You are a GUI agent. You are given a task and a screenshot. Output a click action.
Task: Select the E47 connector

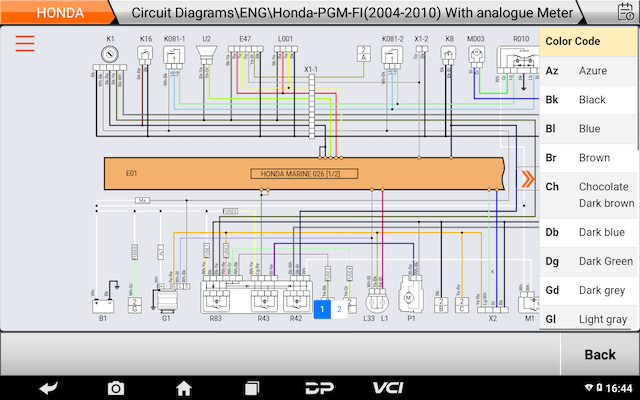click(245, 49)
